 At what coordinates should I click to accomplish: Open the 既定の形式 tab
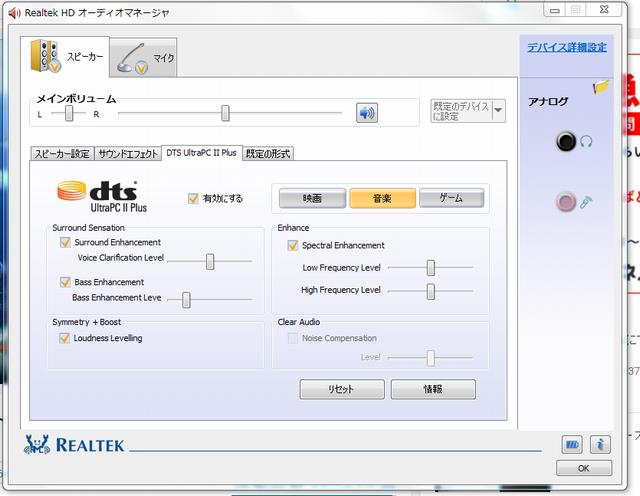(268, 154)
